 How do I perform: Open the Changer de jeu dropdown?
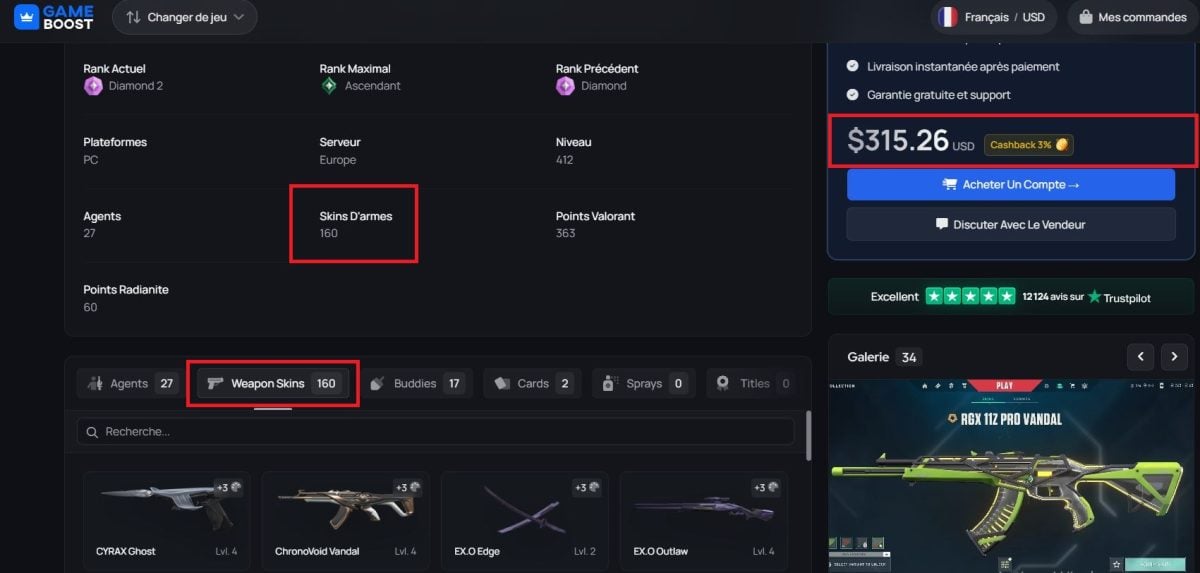pos(184,17)
